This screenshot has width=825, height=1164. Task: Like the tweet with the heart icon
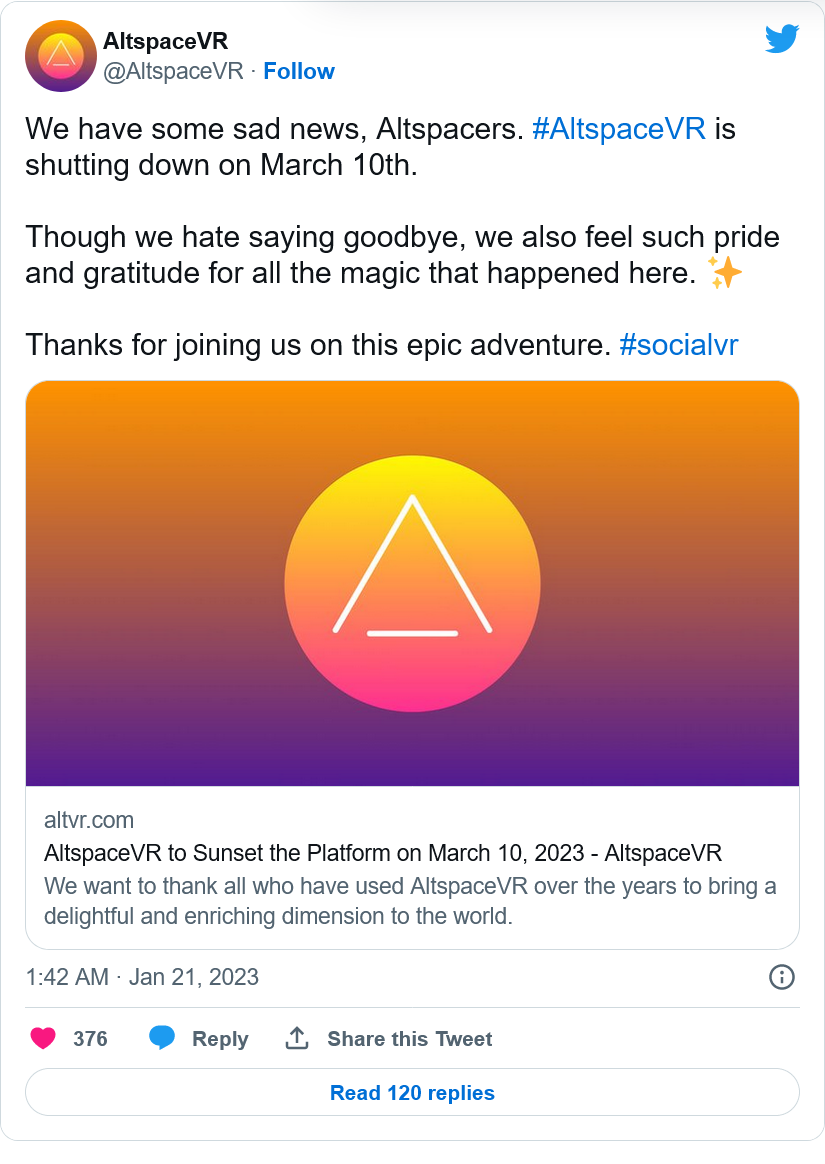click(x=43, y=1038)
